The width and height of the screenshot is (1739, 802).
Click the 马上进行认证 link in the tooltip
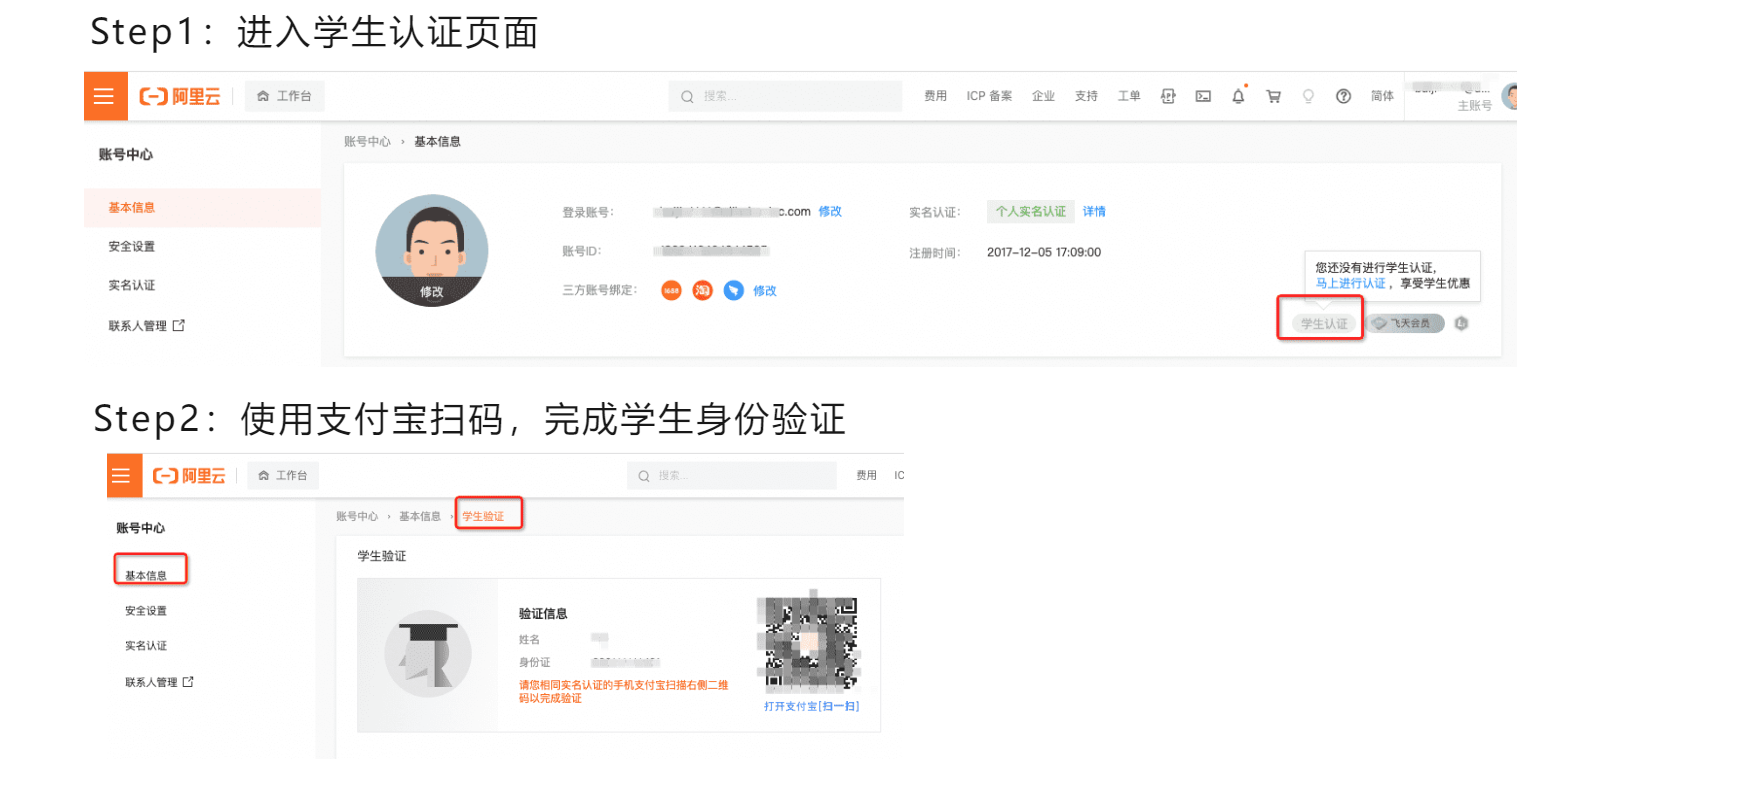pos(1350,284)
